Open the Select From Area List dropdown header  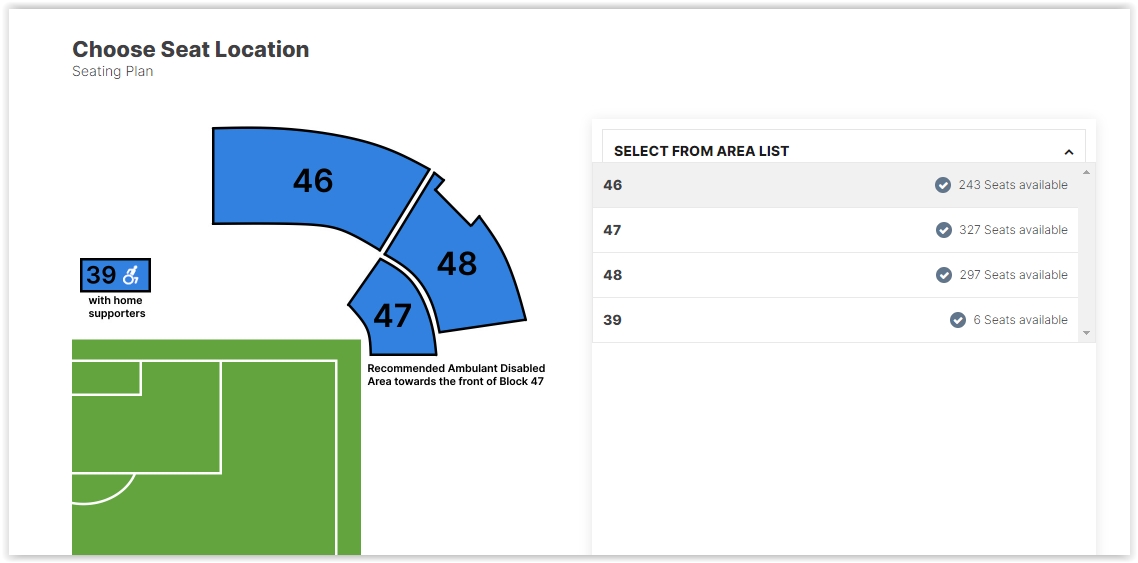click(843, 151)
